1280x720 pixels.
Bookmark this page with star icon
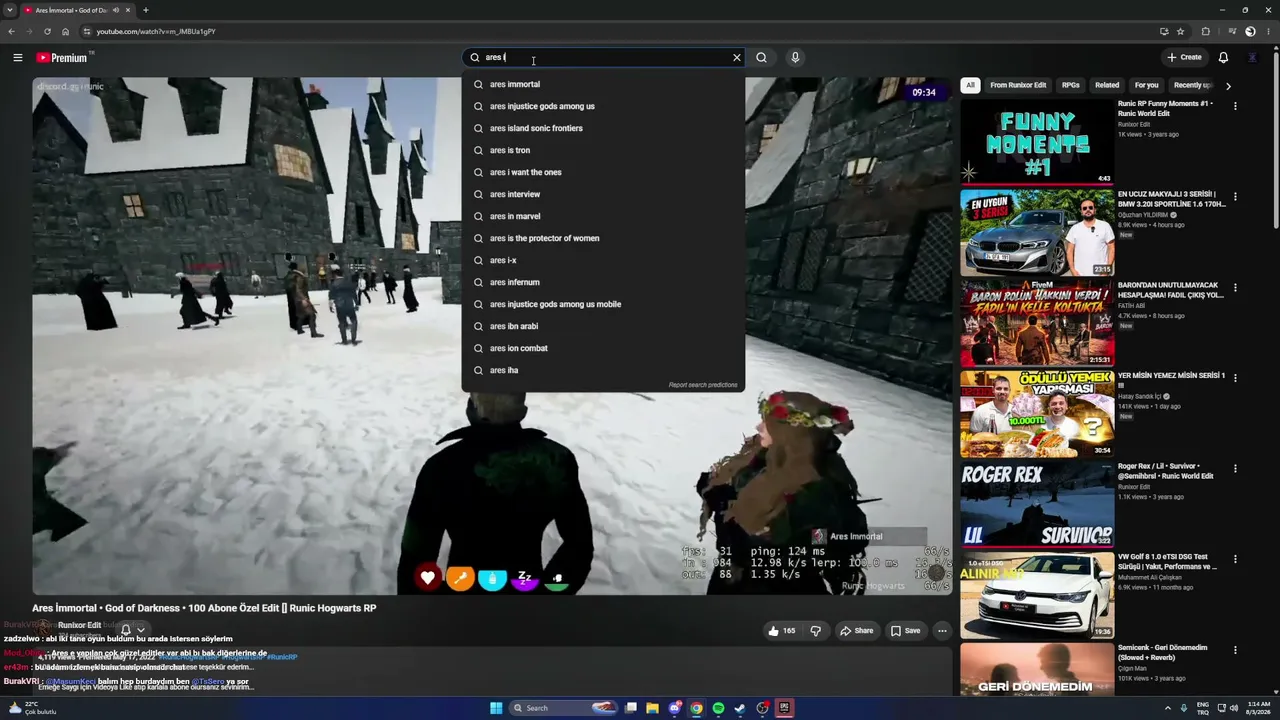click(x=1181, y=31)
